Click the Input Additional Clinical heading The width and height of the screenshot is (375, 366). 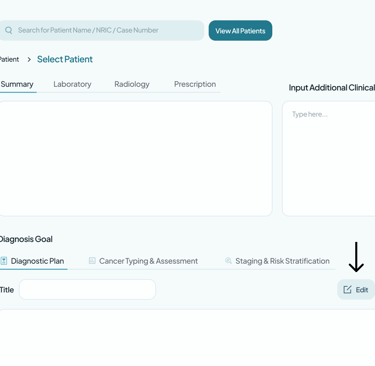coord(332,88)
